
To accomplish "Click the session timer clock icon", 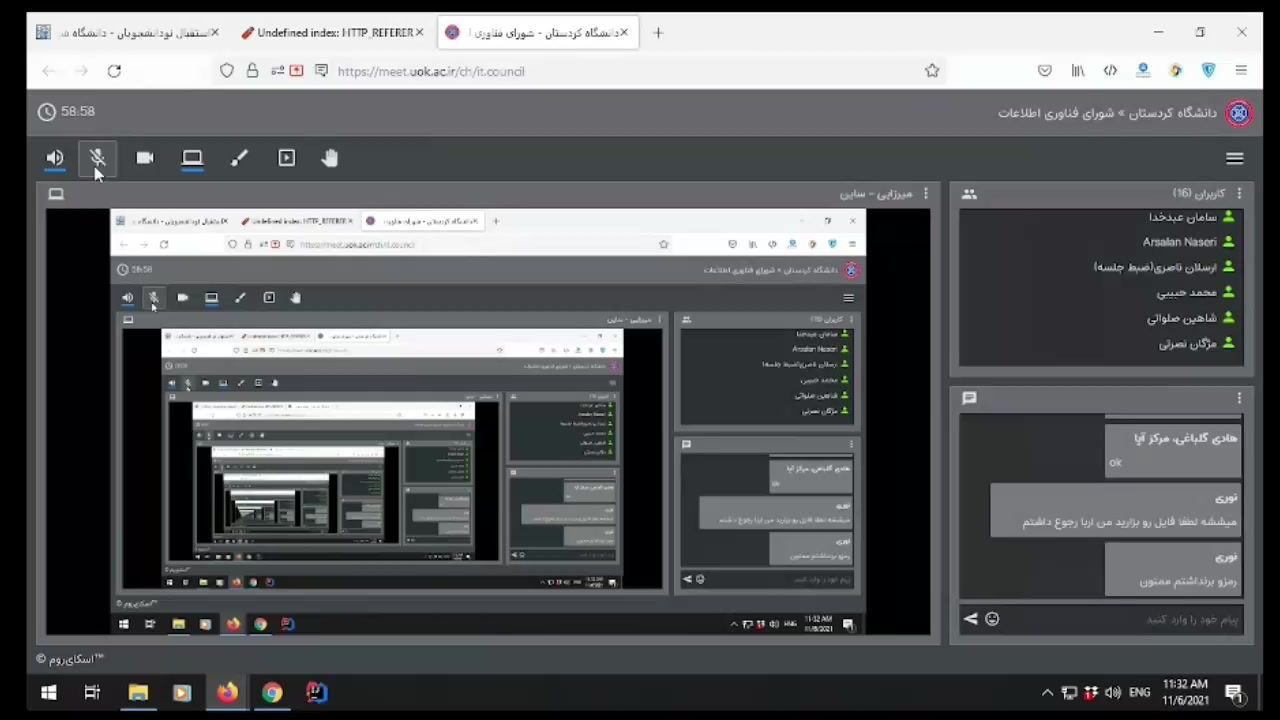I will [x=47, y=112].
